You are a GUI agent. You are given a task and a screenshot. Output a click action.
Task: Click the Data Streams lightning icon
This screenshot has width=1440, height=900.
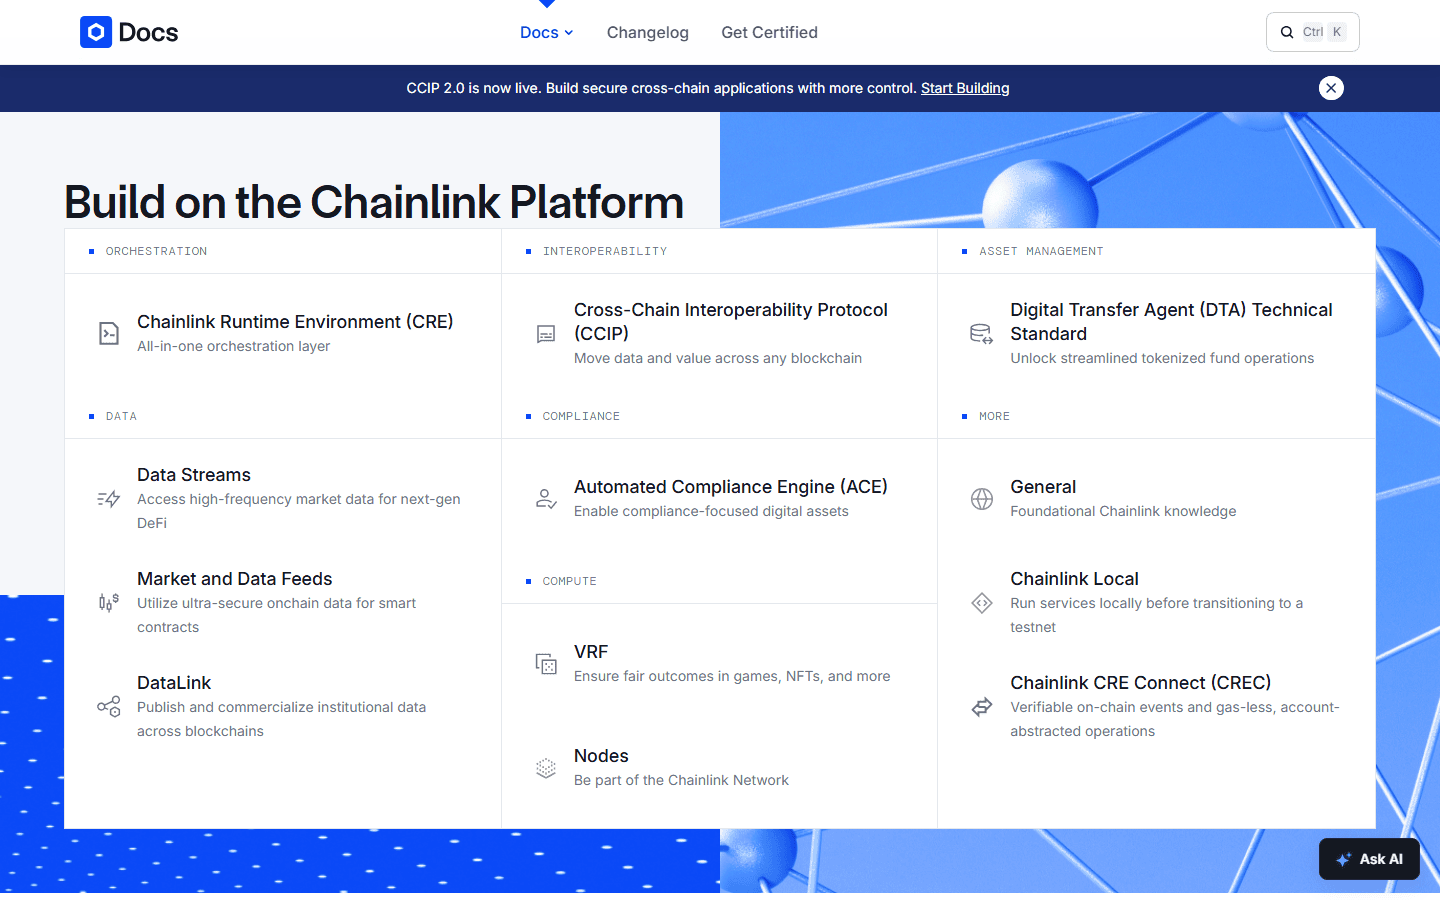[109, 498]
